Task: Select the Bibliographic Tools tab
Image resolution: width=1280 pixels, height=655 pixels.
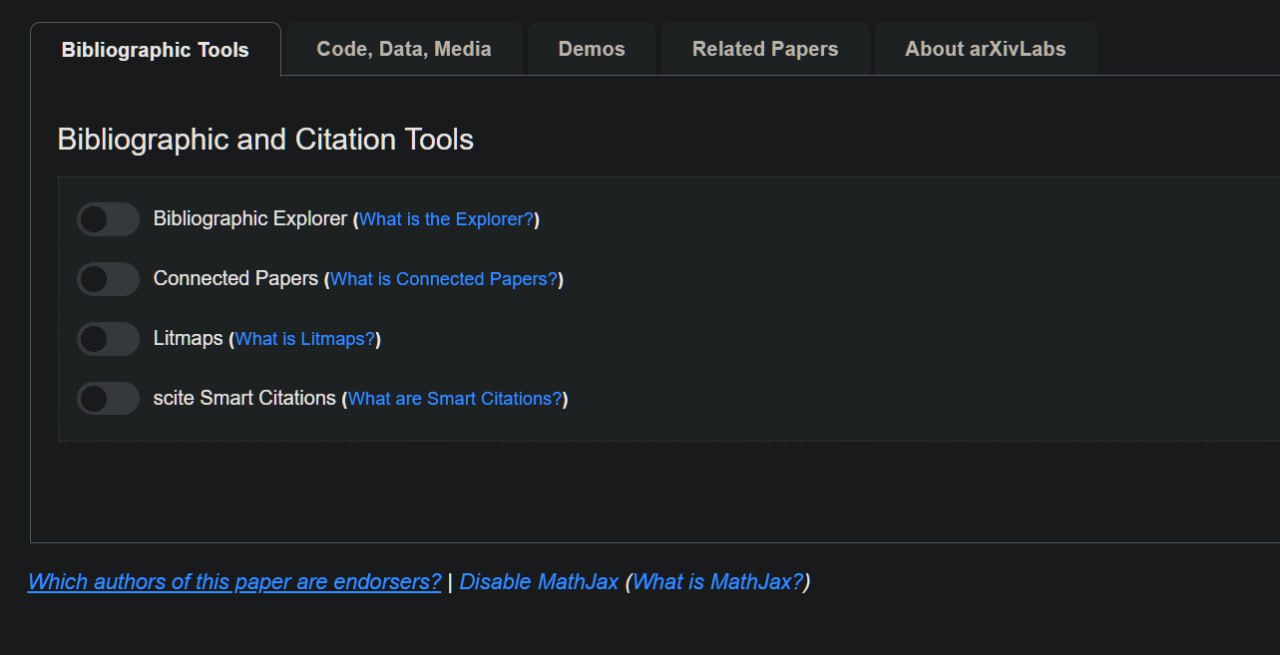Action: pyautogui.click(x=155, y=50)
